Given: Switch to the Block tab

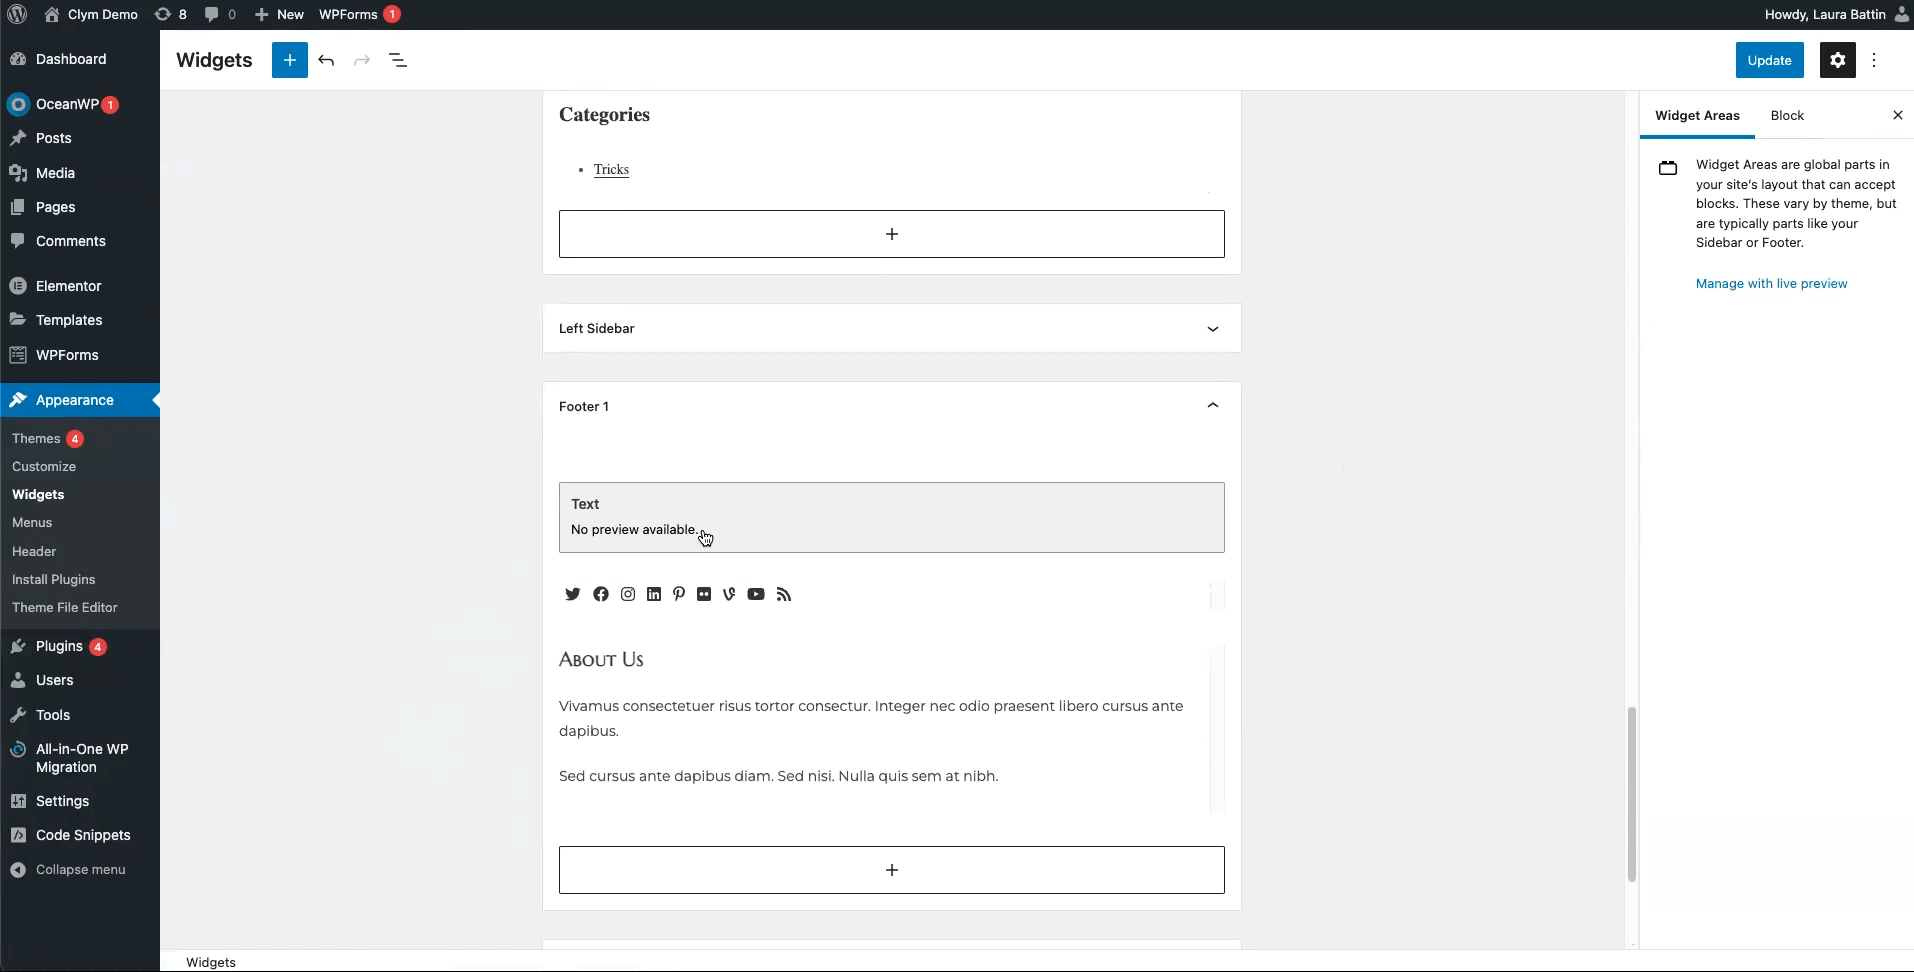Looking at the screenshot, I should [1787, 115].
